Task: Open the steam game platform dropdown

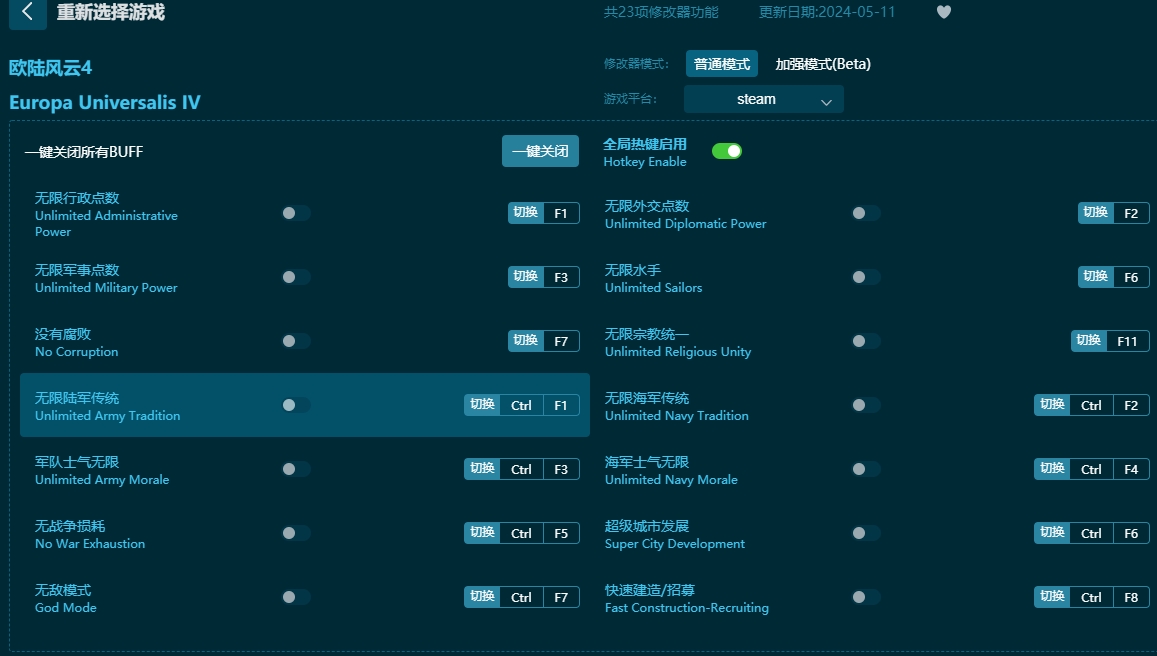Action: click(763, 100)
